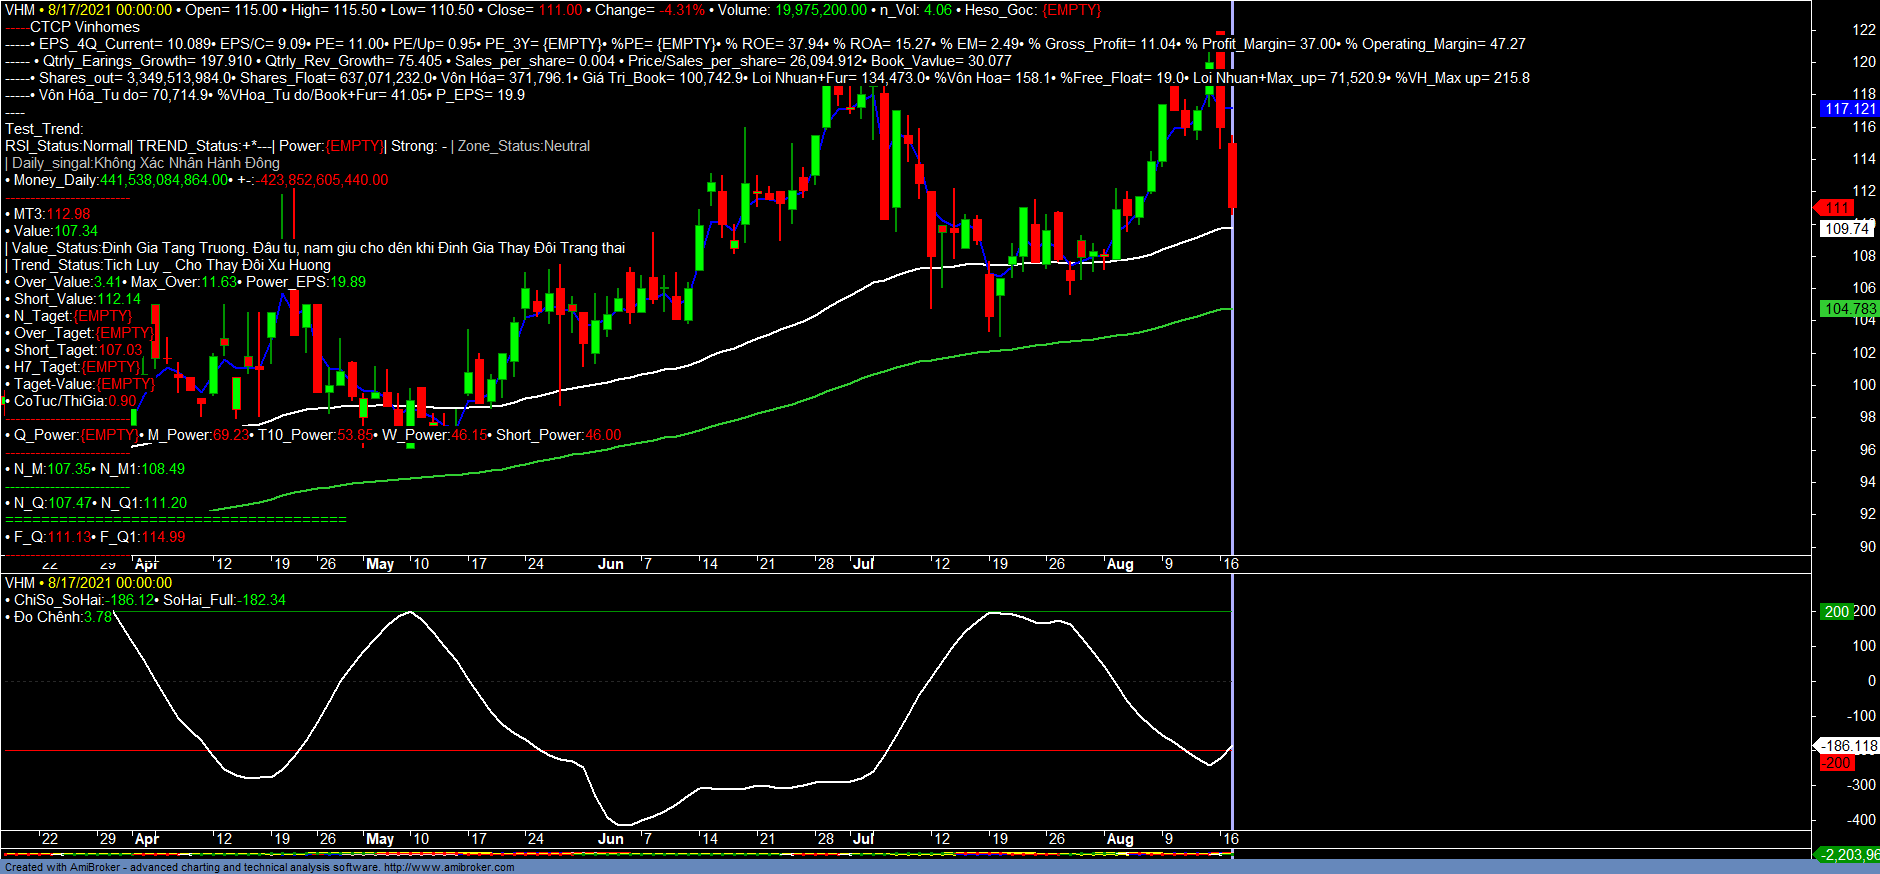Viewport: 1880px width, 874px height.
Task: Click the CTCP Vinhomes company title text
Action: [85, 27]
